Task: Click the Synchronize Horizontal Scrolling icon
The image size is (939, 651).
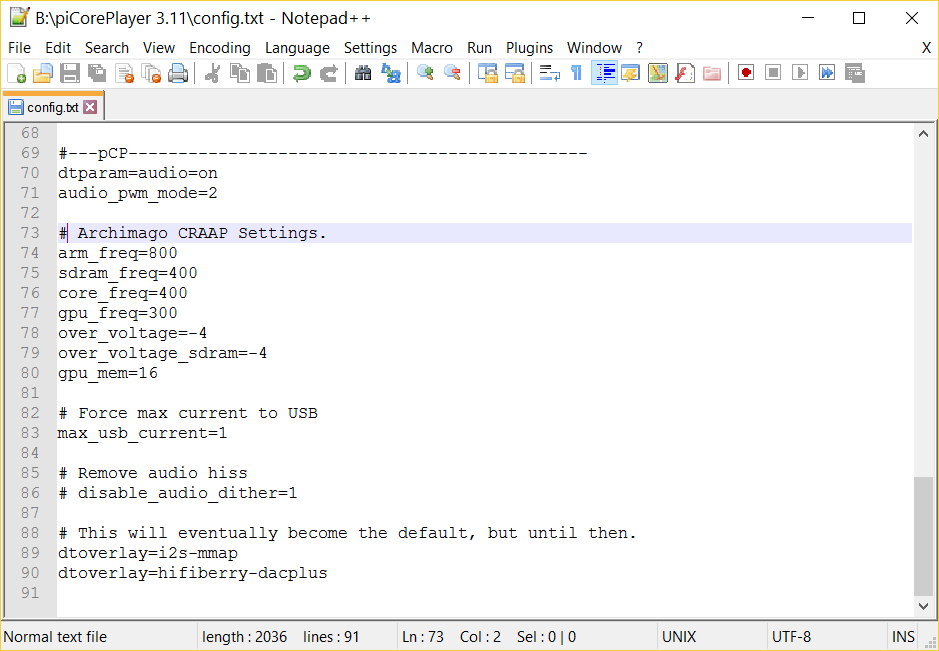Action: 514,73
